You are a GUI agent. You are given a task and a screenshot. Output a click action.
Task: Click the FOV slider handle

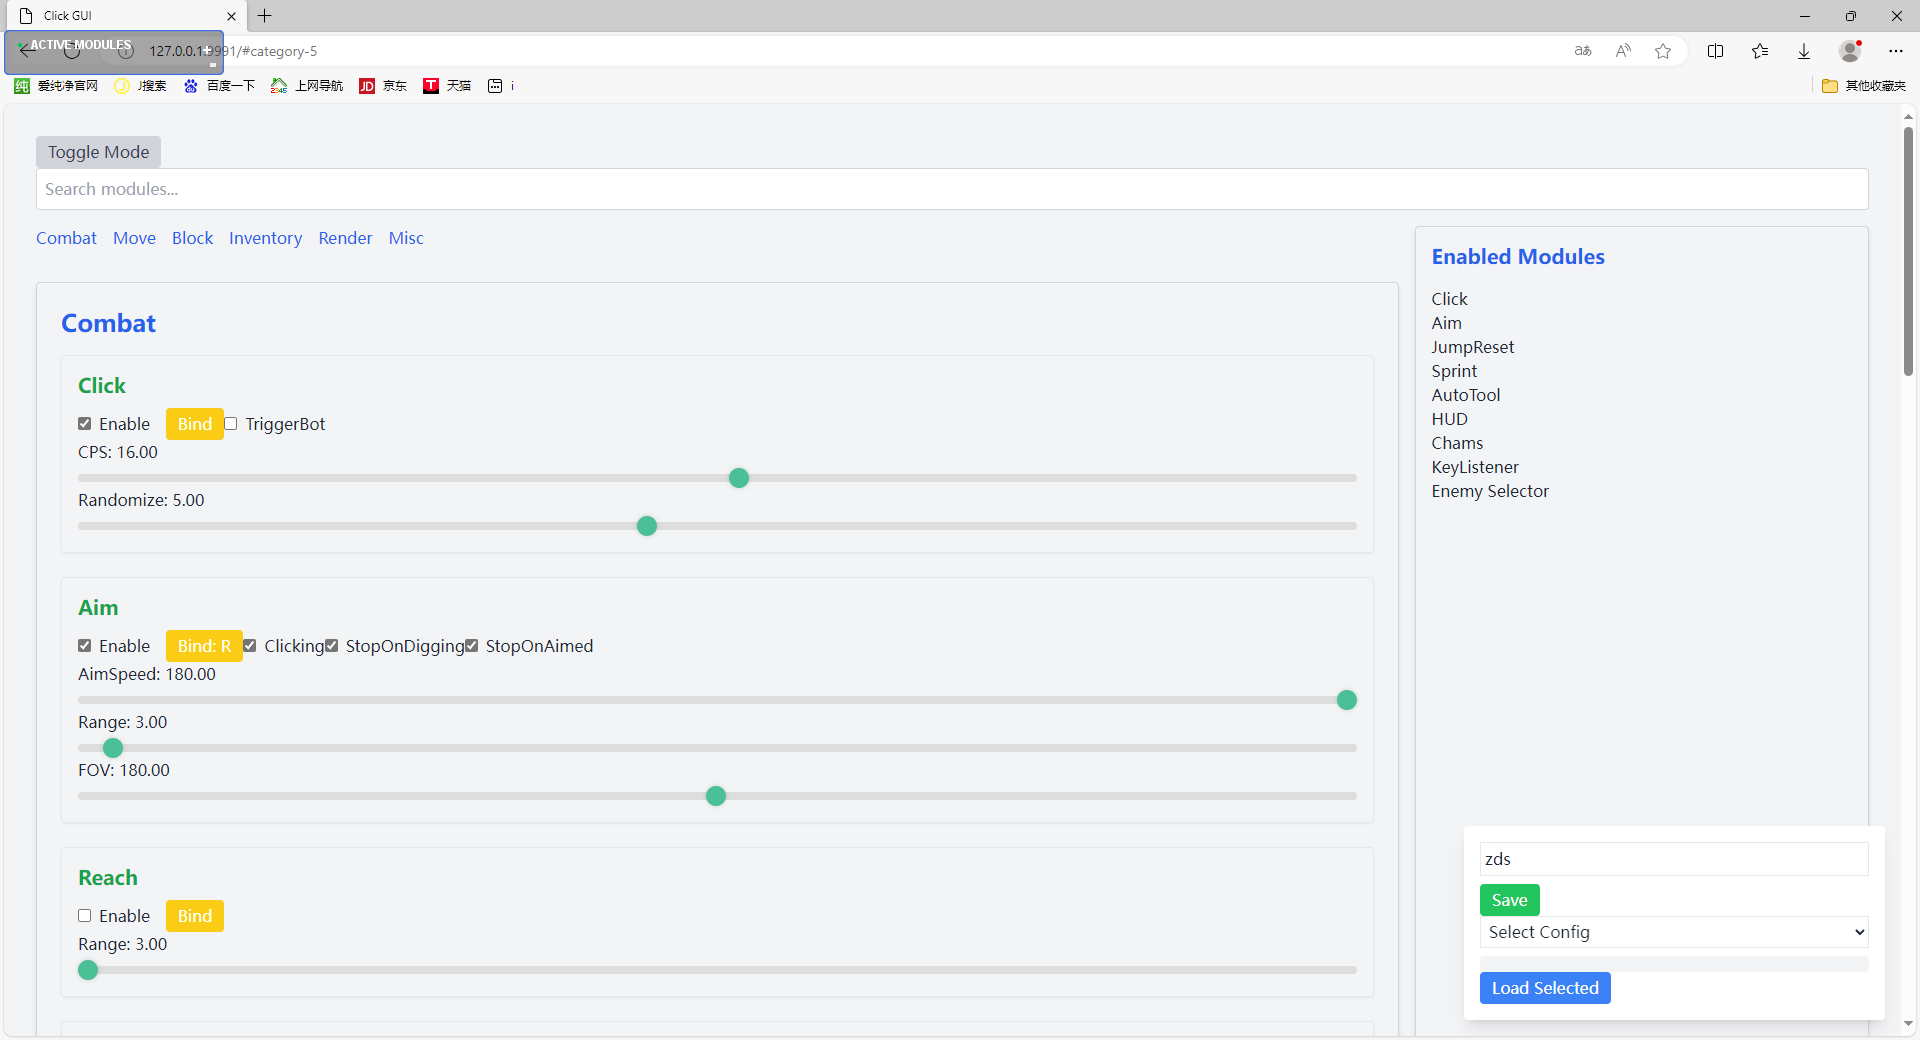click(x=716, y=796)
